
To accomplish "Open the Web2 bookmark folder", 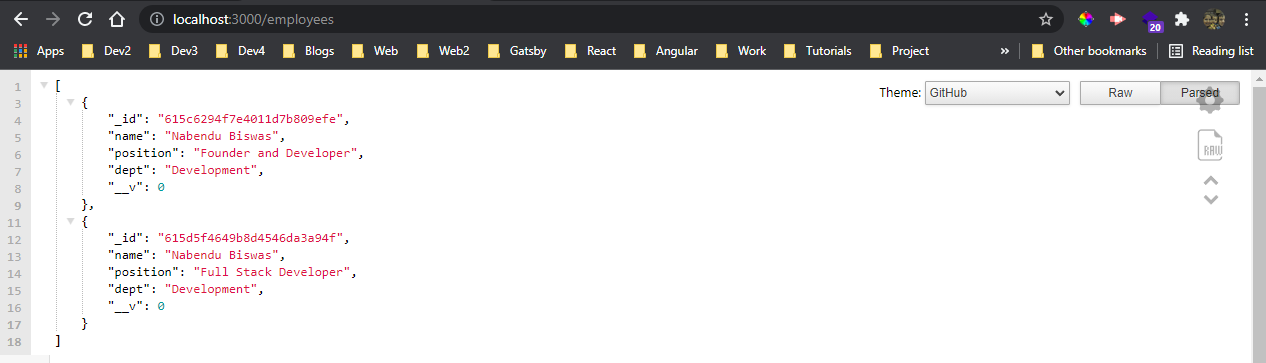I will [443, 50].
